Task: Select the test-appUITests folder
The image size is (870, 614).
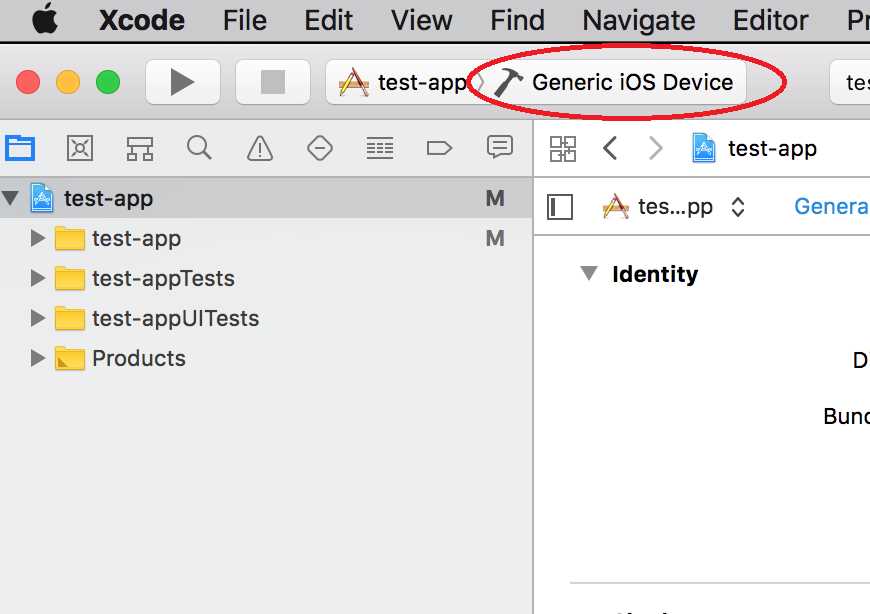Action: 266,318
